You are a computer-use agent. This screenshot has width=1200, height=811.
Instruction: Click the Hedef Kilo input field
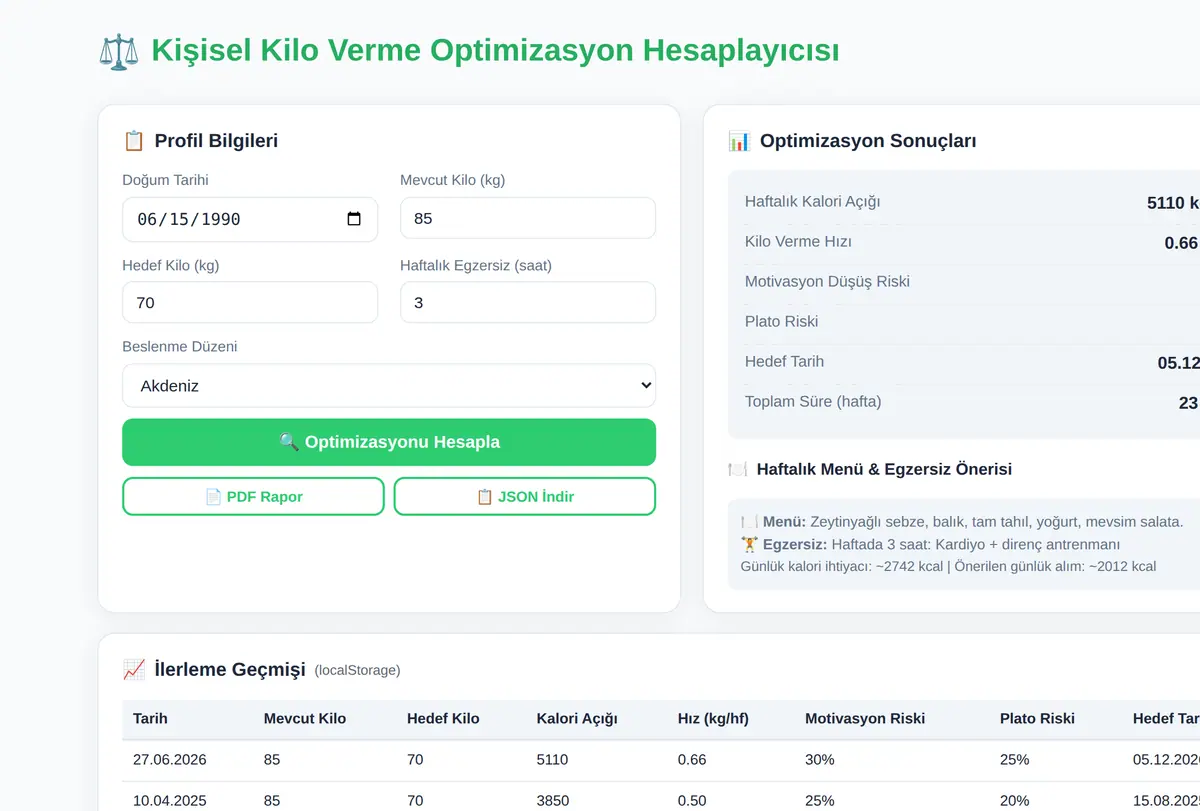(250, 302)
